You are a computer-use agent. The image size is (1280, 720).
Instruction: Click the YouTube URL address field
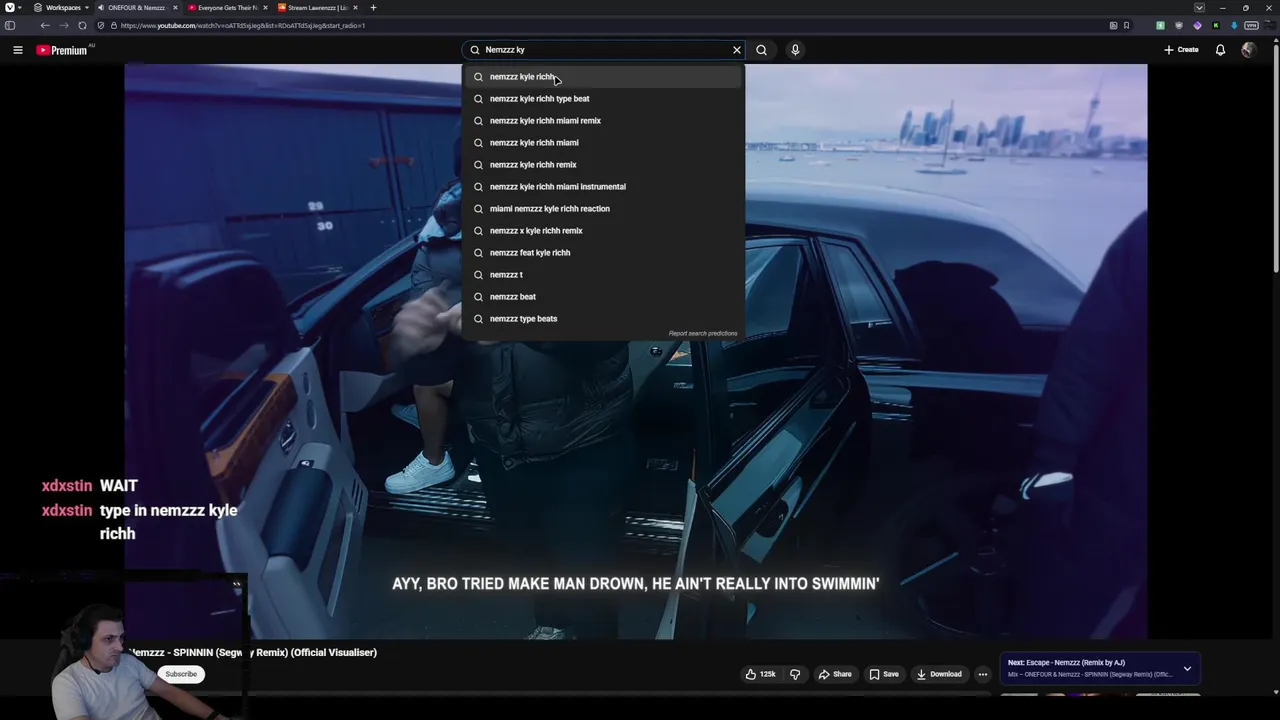(600, 26)
